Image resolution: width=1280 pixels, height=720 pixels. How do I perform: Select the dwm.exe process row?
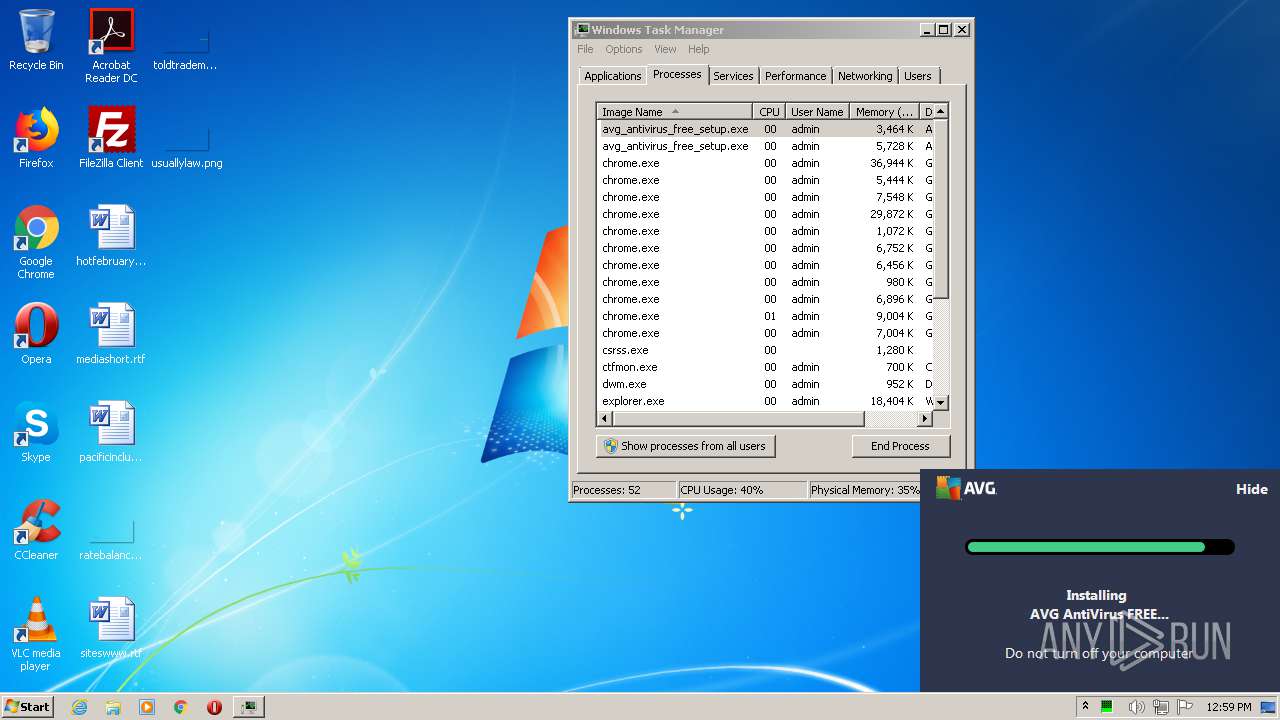point(765,384)
